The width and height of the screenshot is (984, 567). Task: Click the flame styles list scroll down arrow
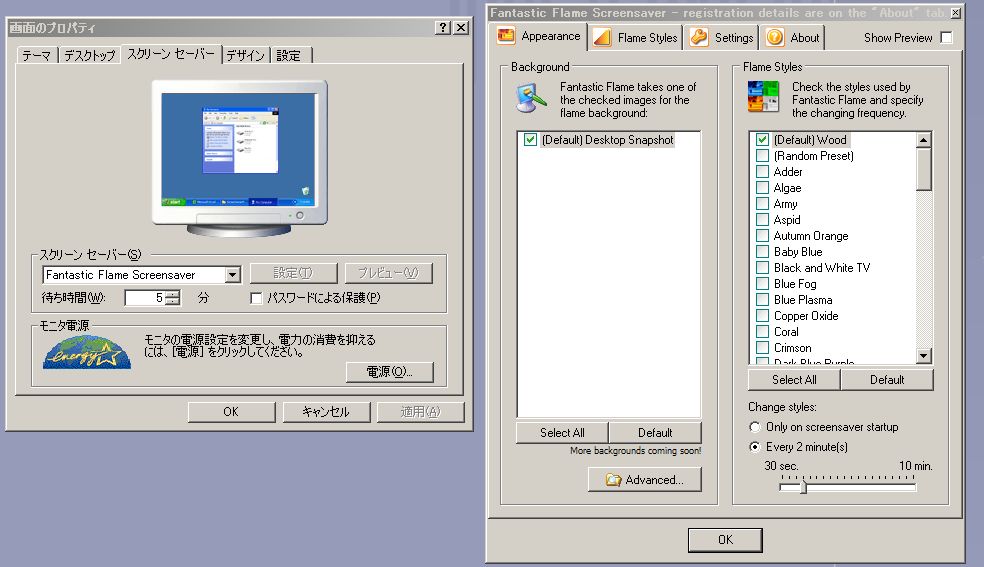pyautogui.click(x=923, y=356)
